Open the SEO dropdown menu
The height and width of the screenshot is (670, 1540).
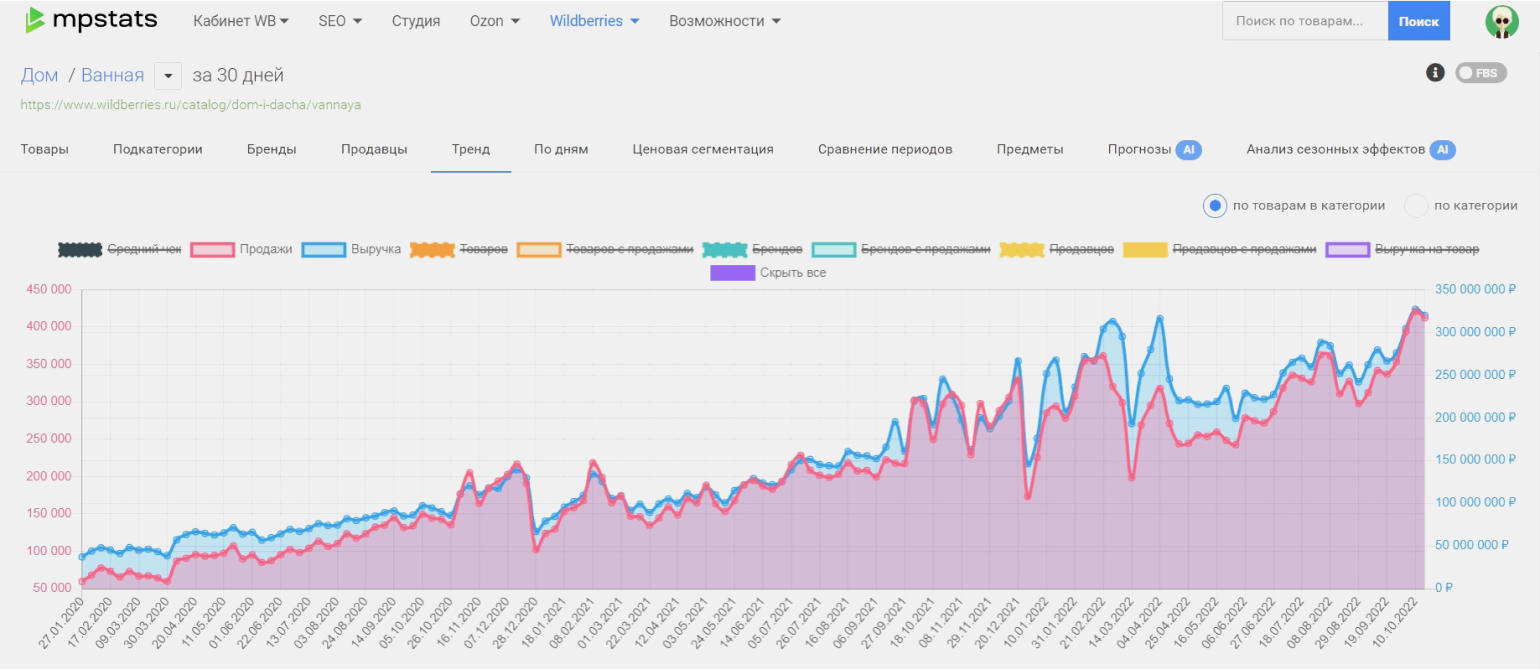[x=340, y=21]
